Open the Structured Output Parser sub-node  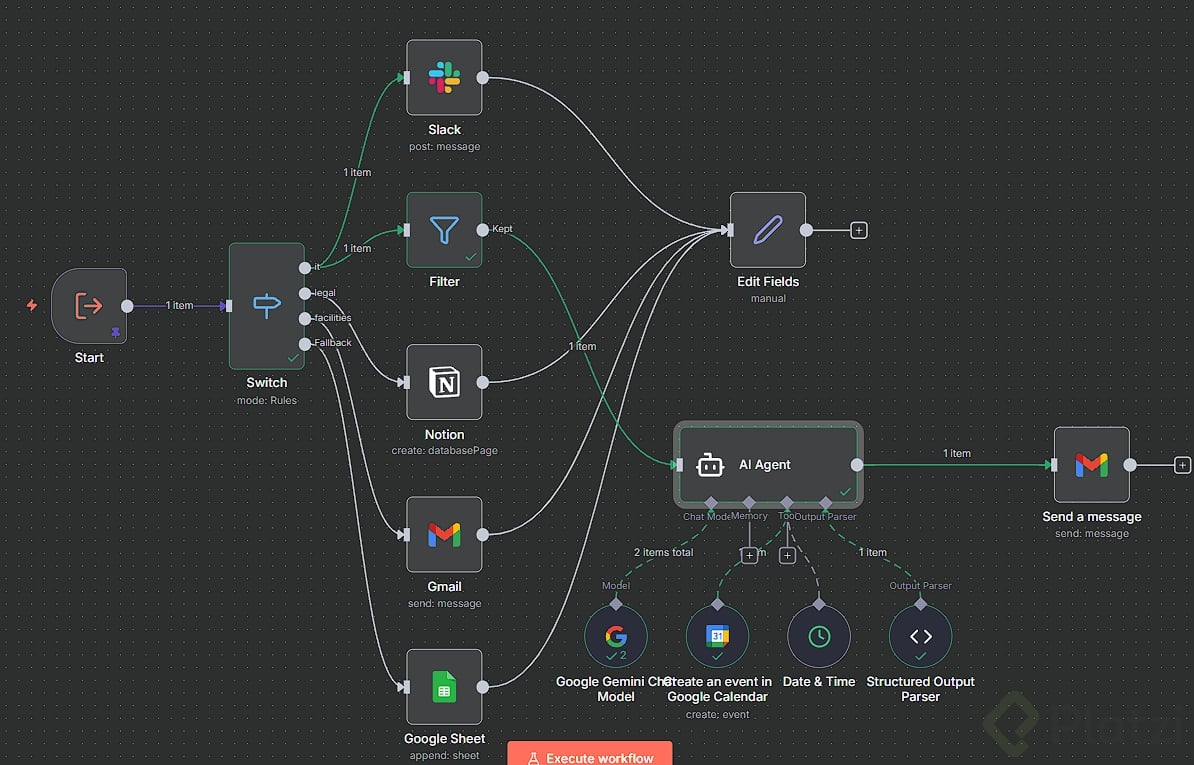[921, 636]
